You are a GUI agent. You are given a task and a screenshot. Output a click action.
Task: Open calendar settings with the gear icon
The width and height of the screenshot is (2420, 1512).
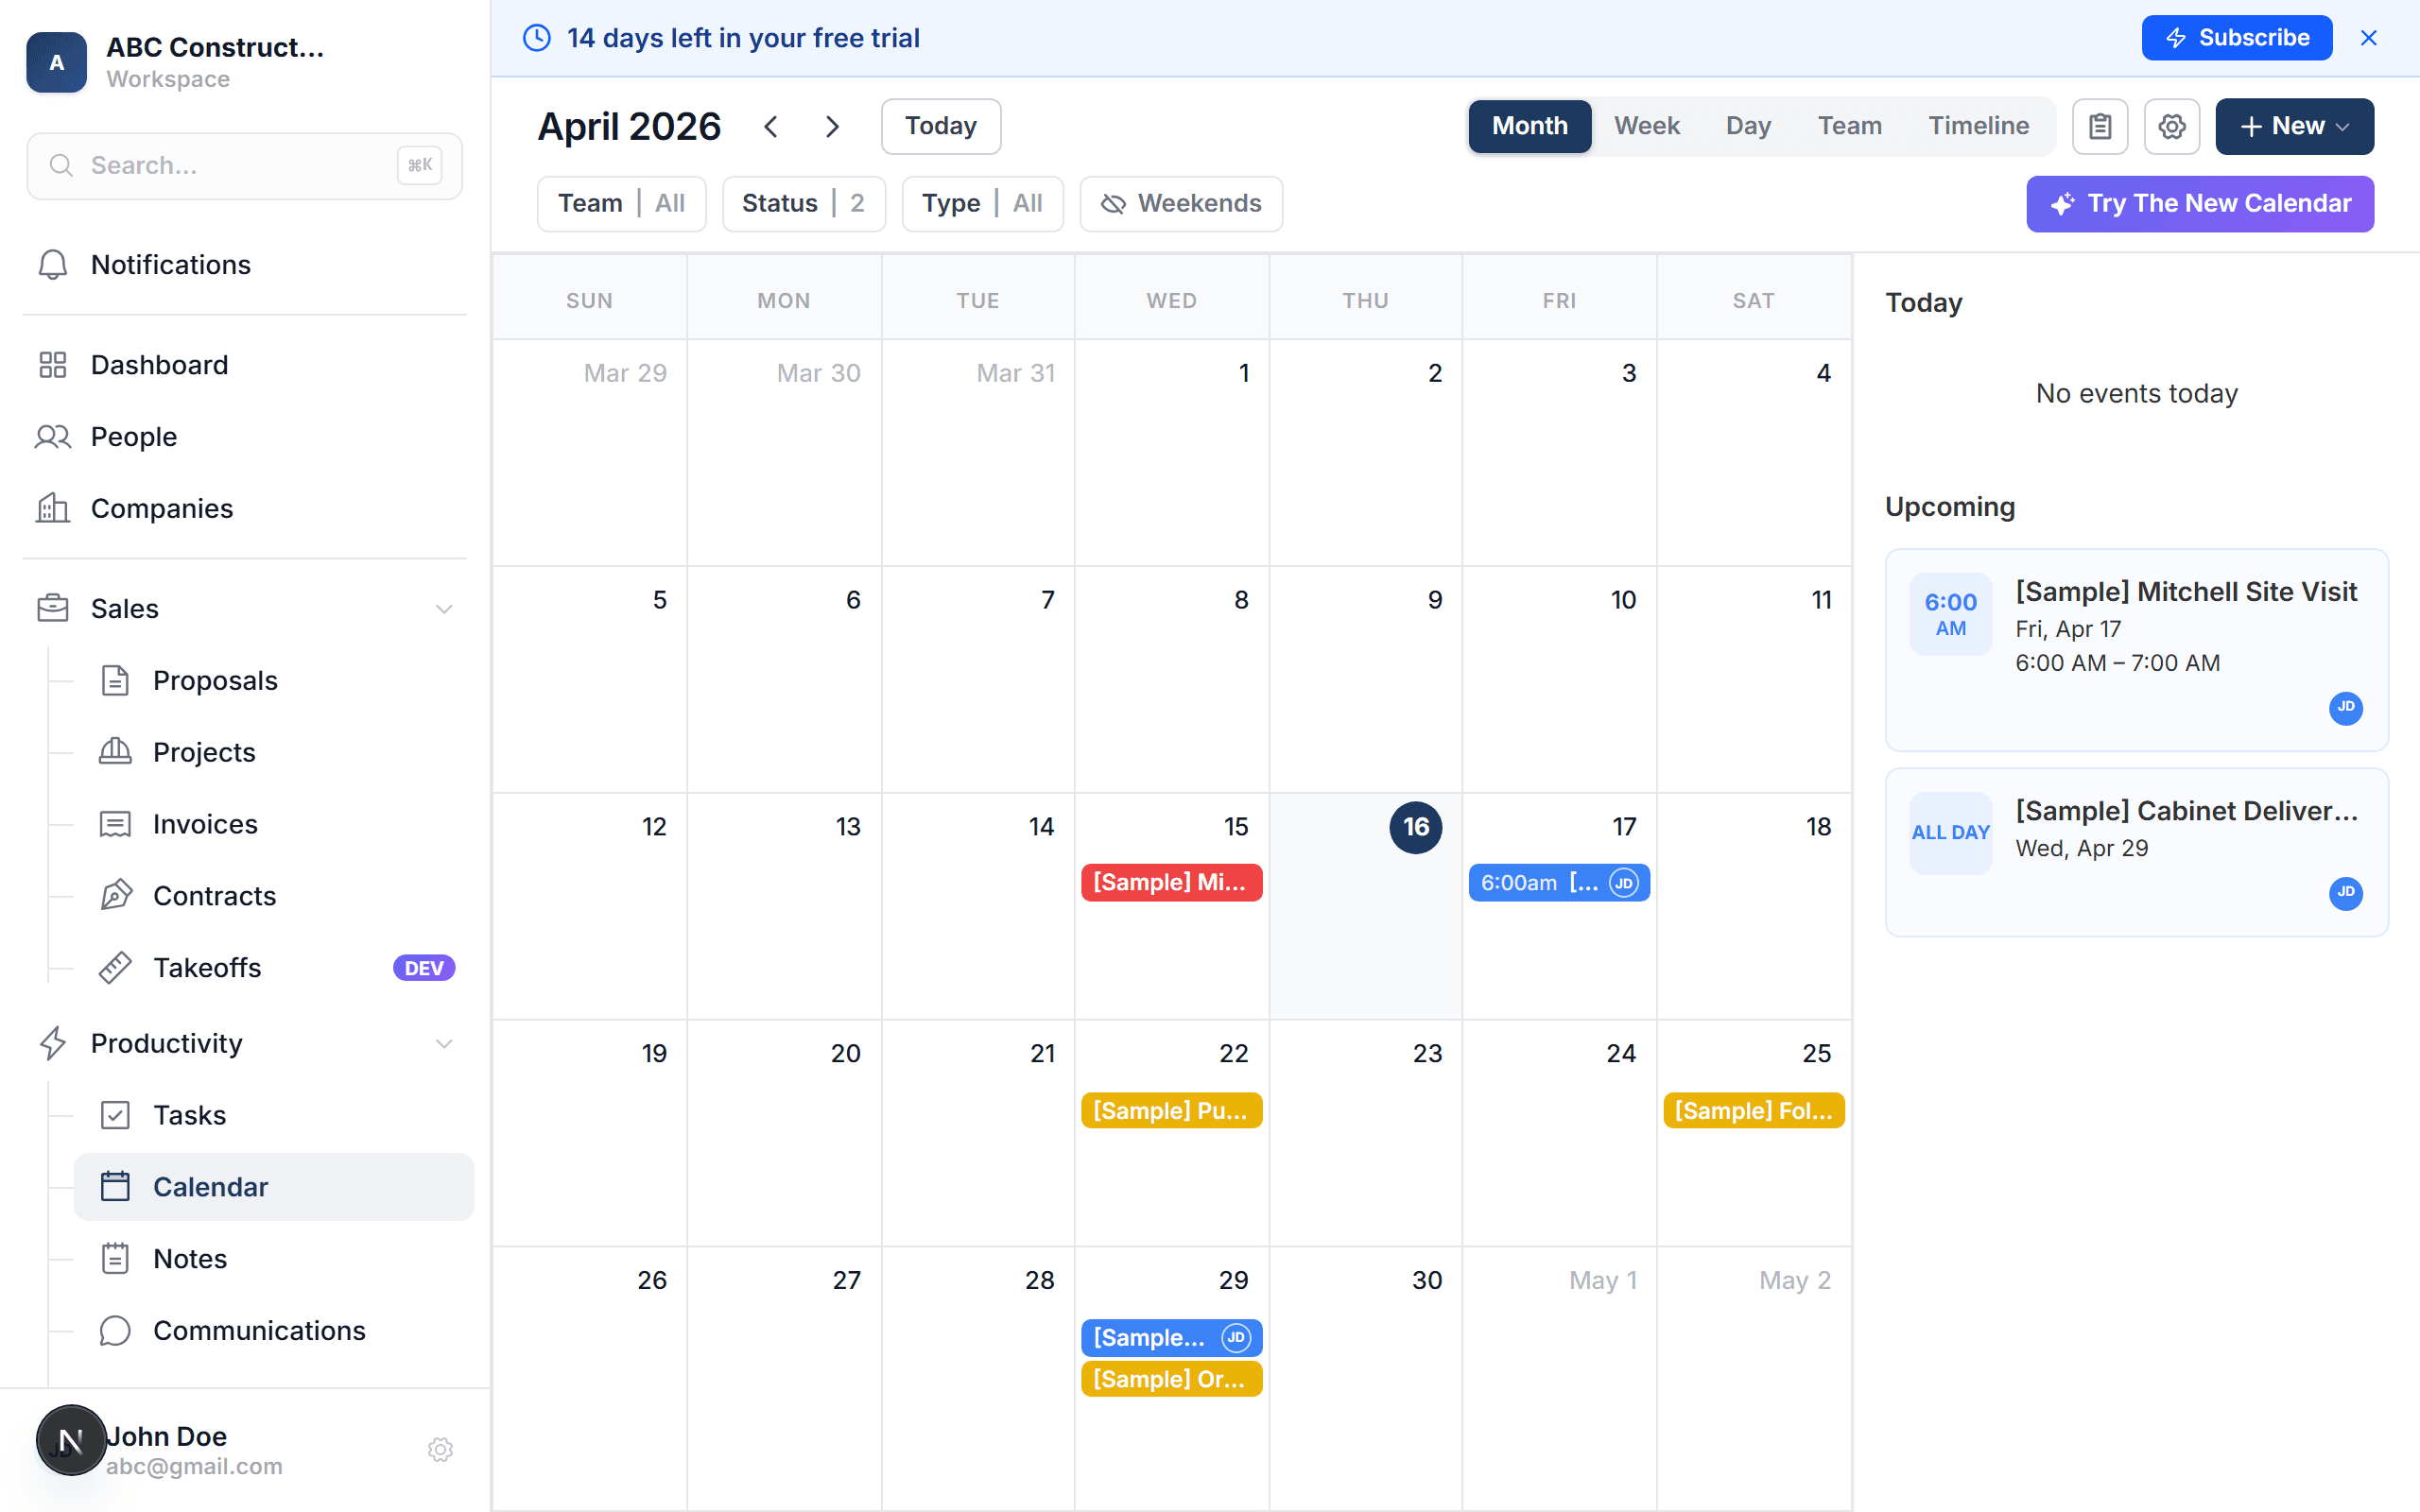click(x=2171, y=126)
